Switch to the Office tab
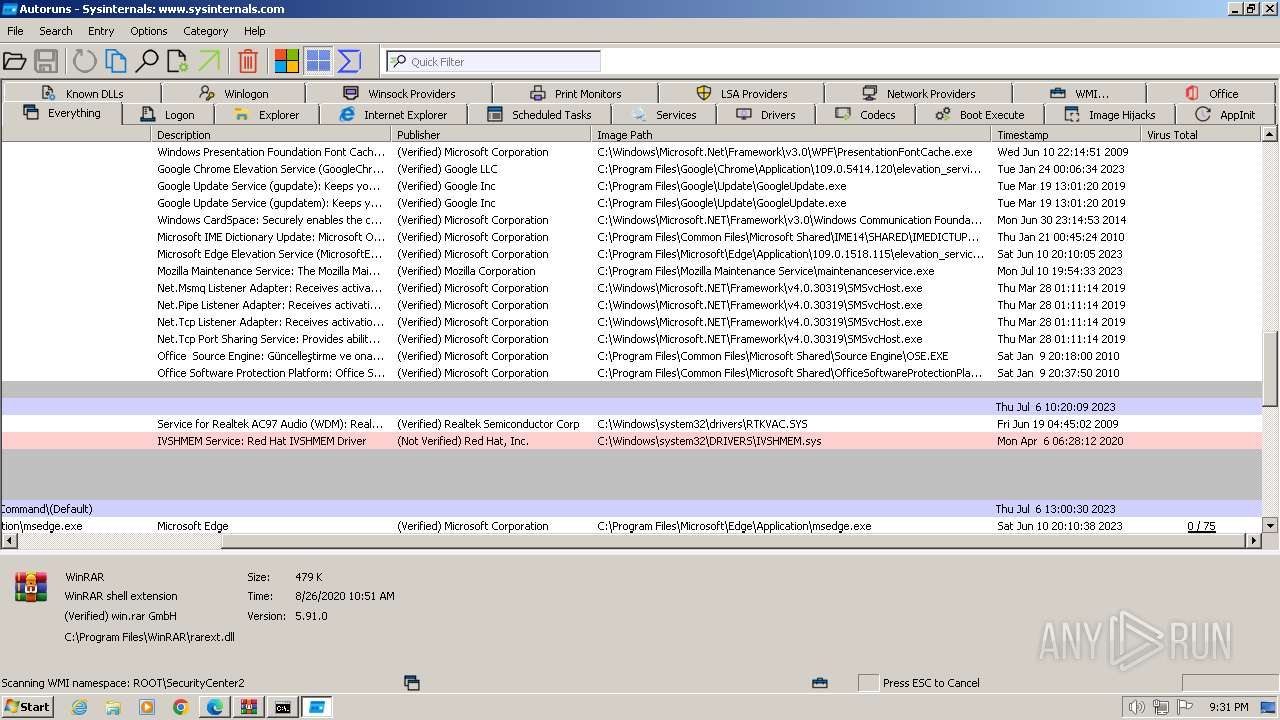The height and width of the screenshot is (720, 1280). 1212,93
